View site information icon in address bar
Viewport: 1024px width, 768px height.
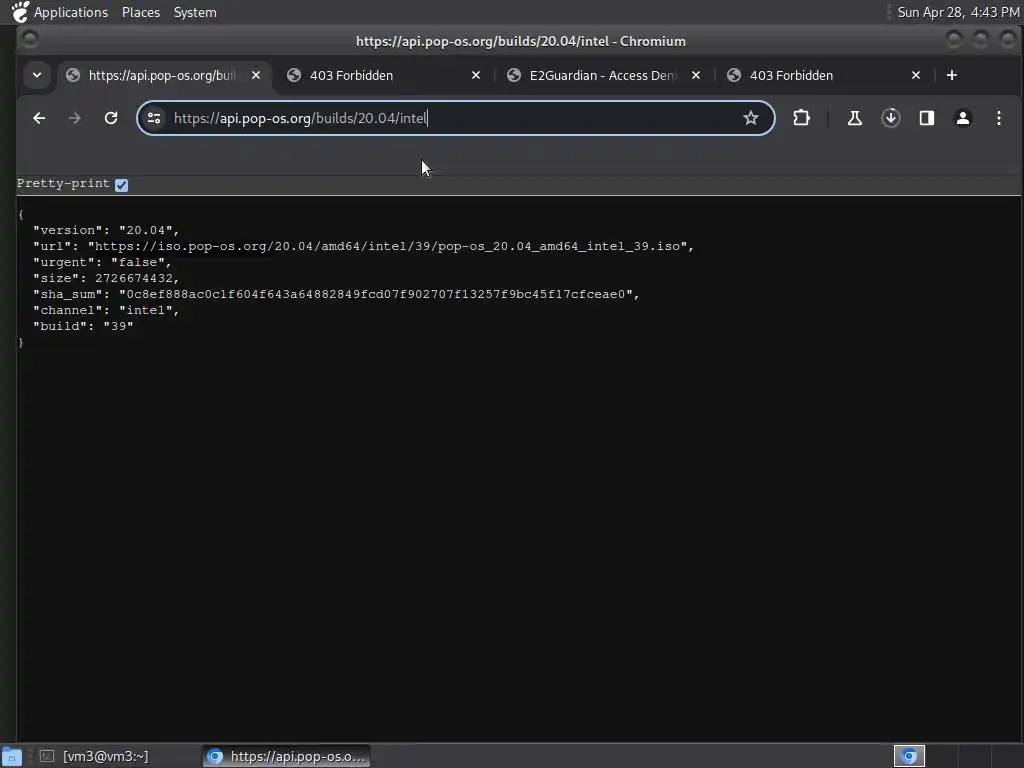coord(154,118)
